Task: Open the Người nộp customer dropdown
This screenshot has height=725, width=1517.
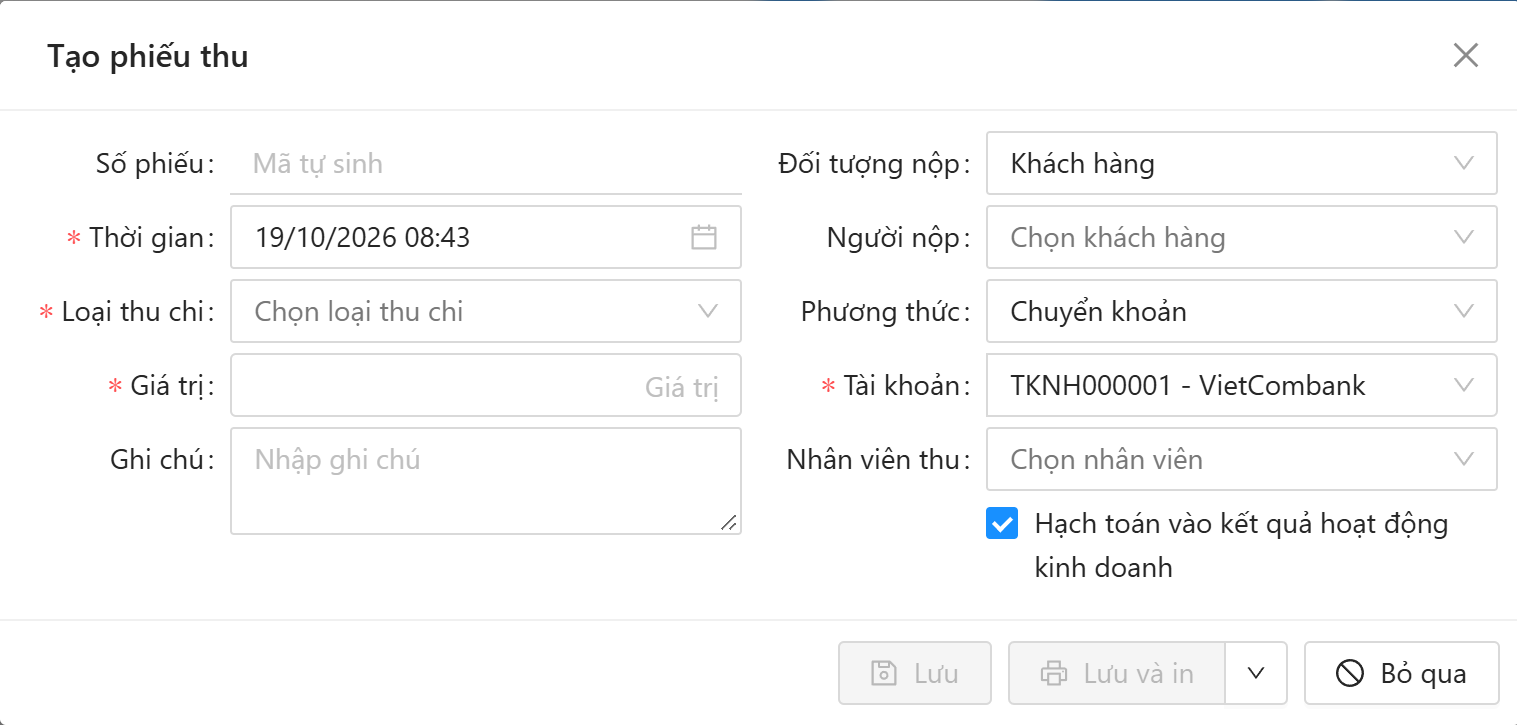Action: coord(1241,237)
